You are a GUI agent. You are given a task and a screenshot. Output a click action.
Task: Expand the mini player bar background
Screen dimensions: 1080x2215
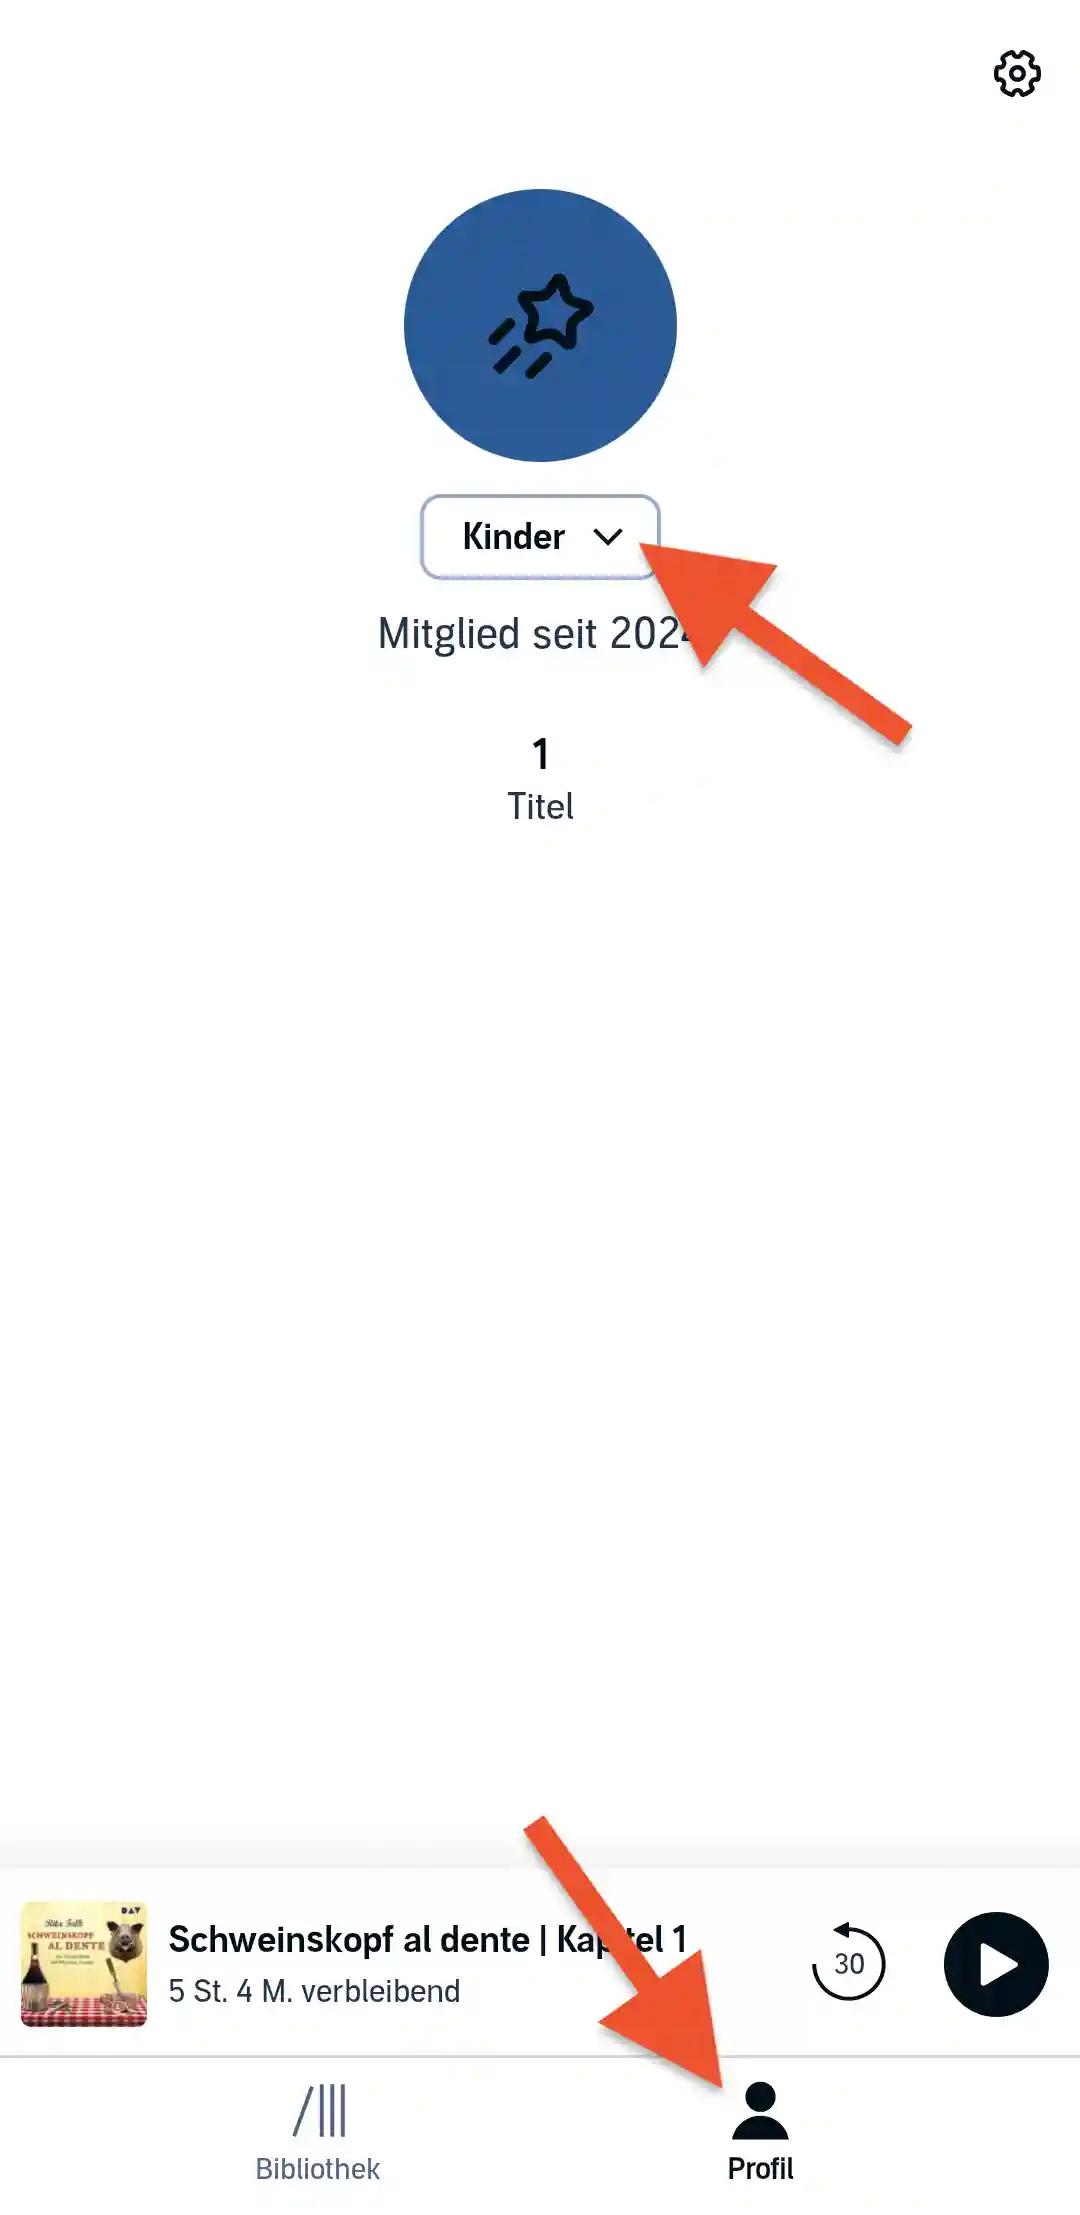540,1964
